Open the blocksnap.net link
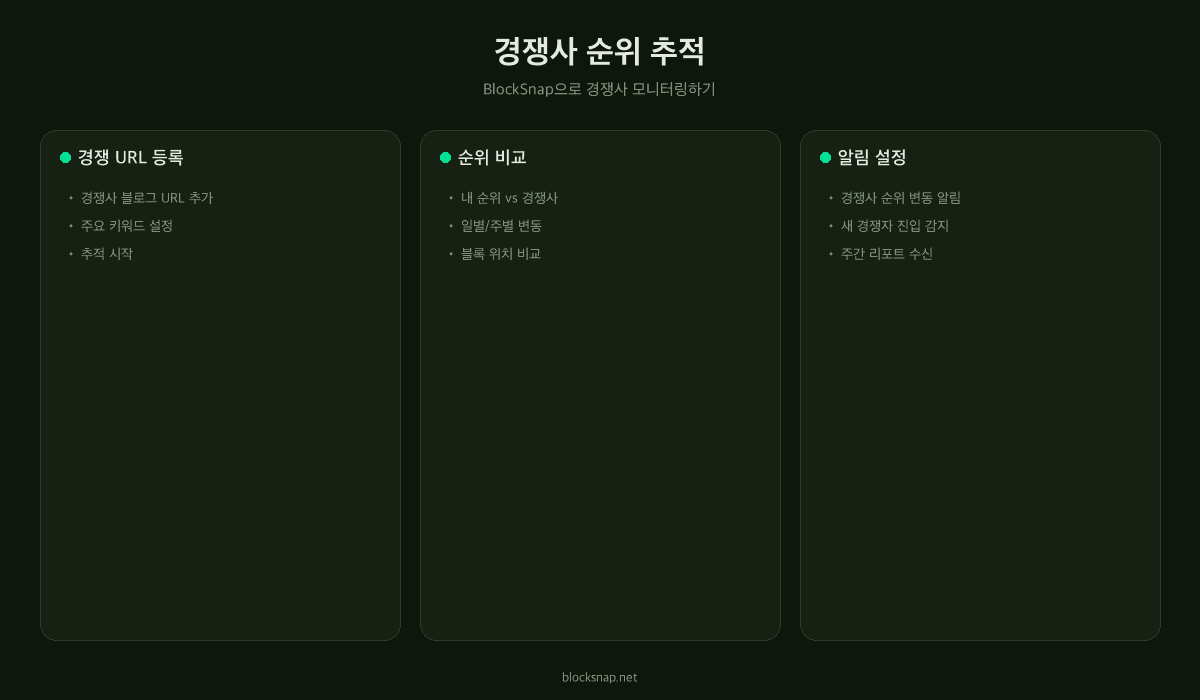This screenshot has height=700, width=1200. (600, 677)
